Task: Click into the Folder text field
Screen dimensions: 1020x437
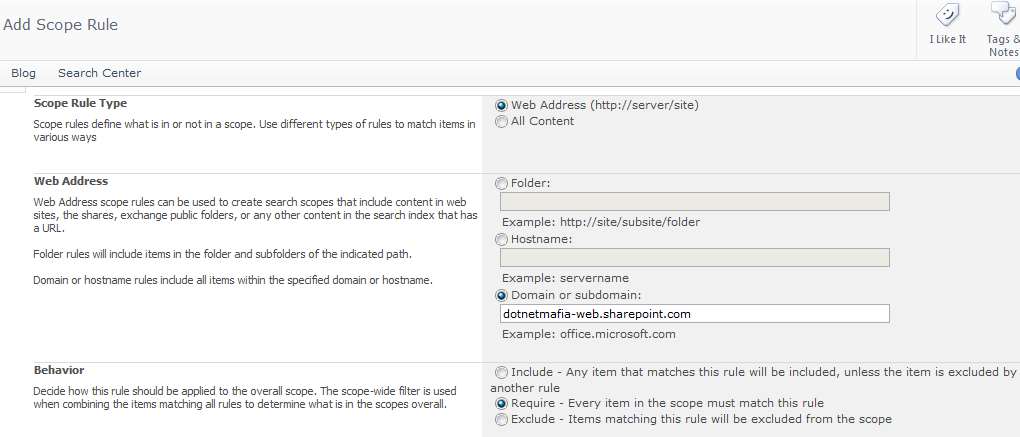Action: pos(694,202)
